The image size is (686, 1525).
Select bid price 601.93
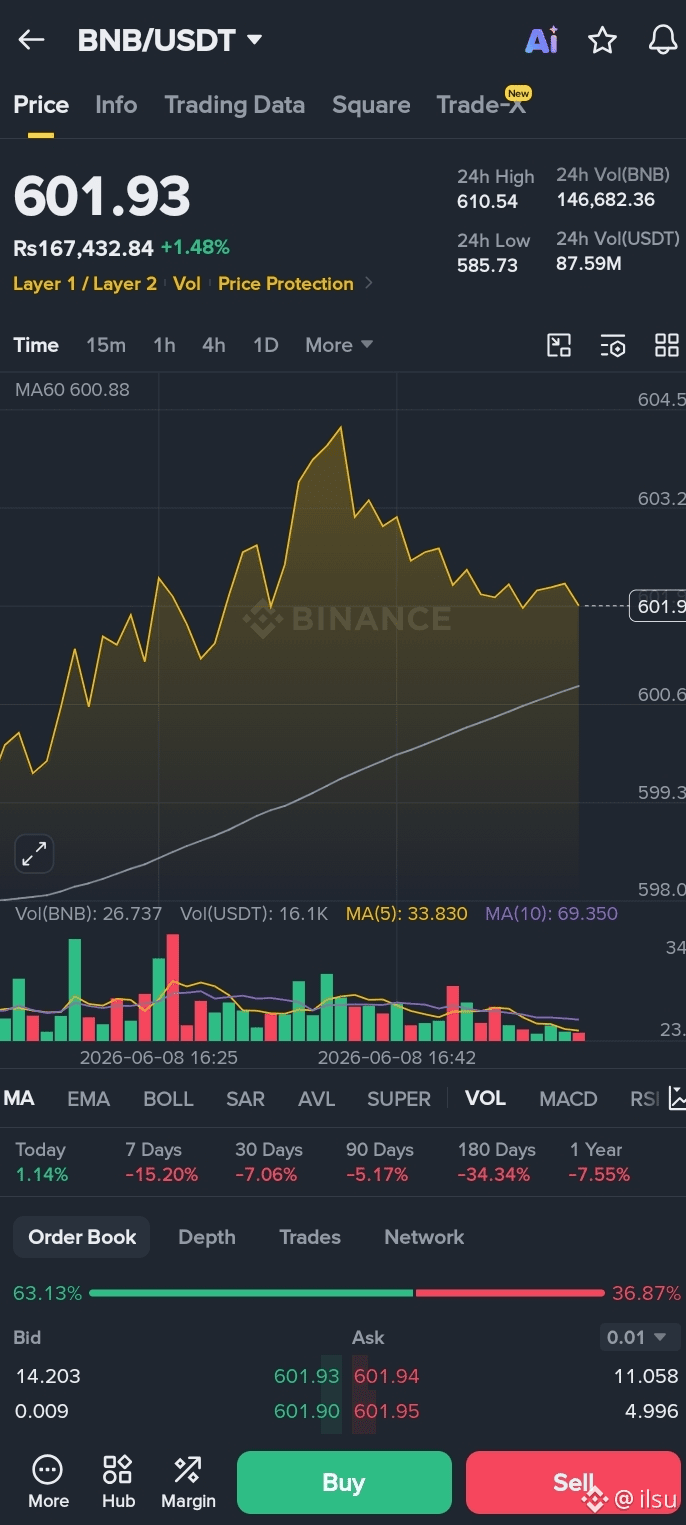click(307, 1376)
